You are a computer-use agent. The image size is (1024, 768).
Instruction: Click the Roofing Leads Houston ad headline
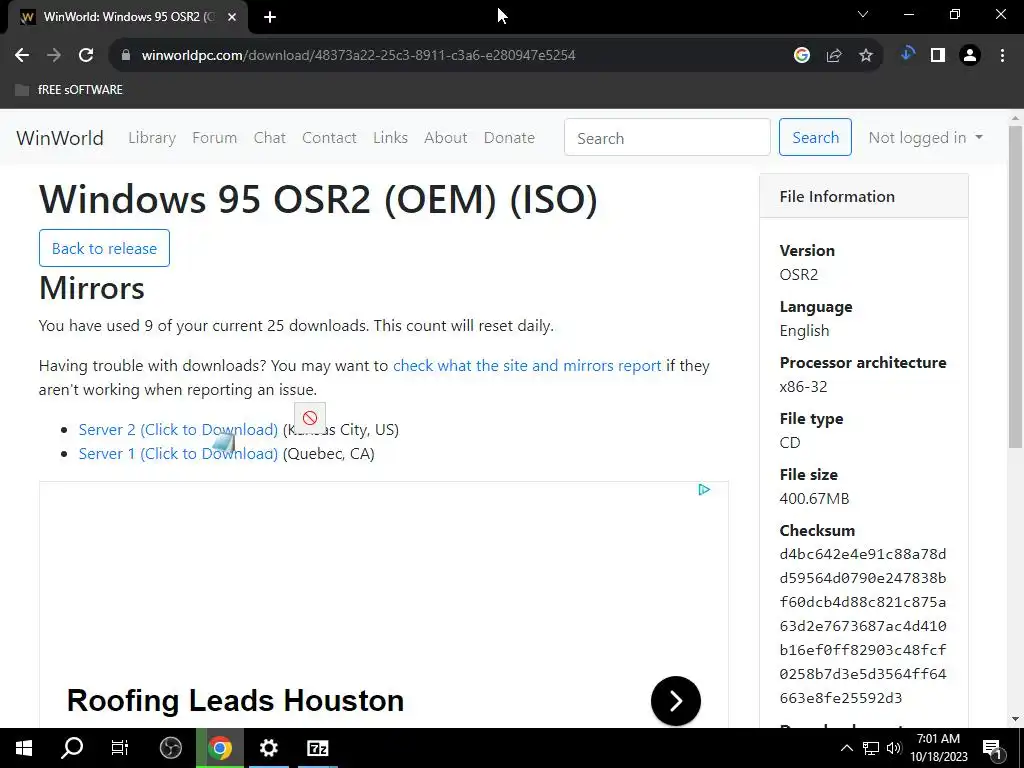[236, 701]
